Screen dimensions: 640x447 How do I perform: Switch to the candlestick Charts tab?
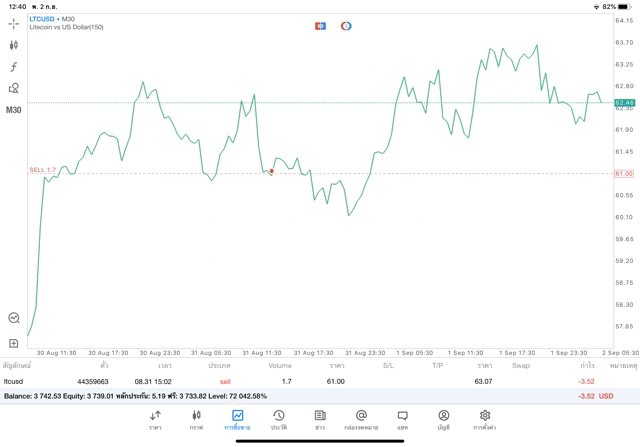(x=196, y=418)
